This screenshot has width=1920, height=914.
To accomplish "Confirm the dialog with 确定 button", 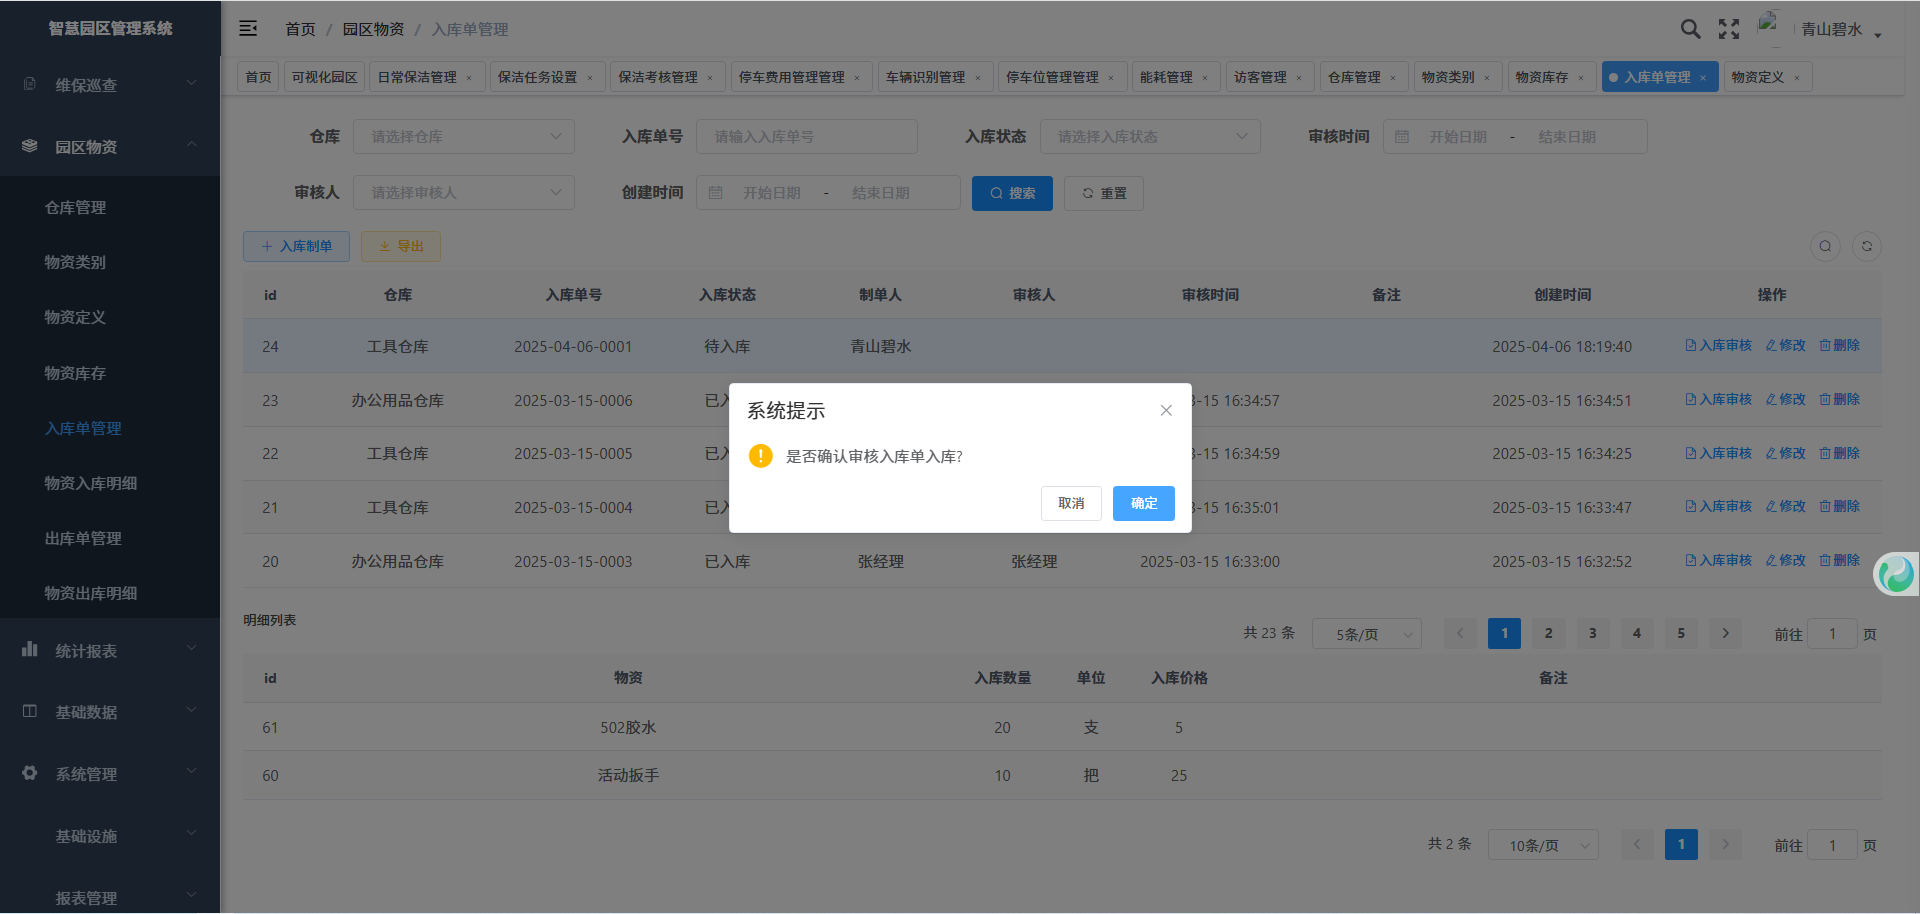I will coord(1143,503).
